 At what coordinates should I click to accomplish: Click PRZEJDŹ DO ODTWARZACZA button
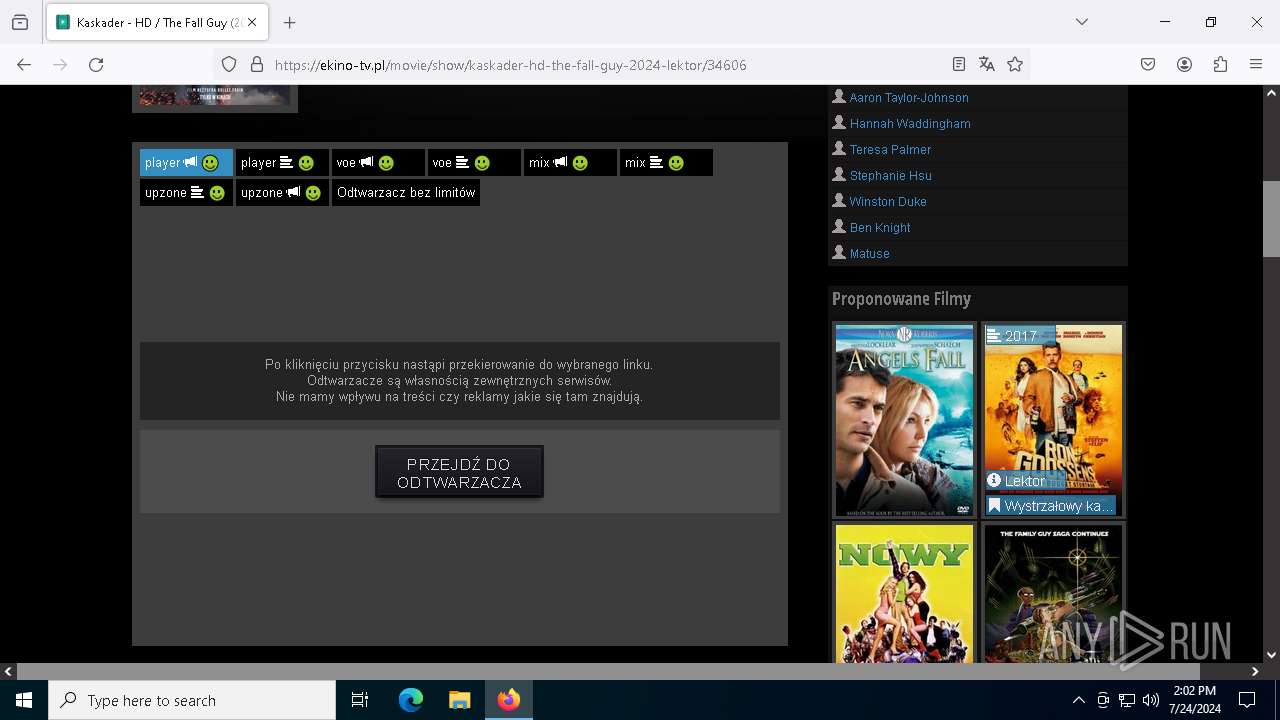459,472
